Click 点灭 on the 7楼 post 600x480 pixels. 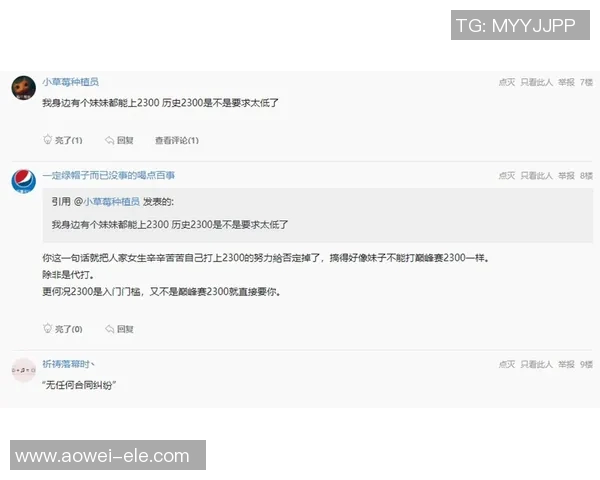click(x=507, y=82)
